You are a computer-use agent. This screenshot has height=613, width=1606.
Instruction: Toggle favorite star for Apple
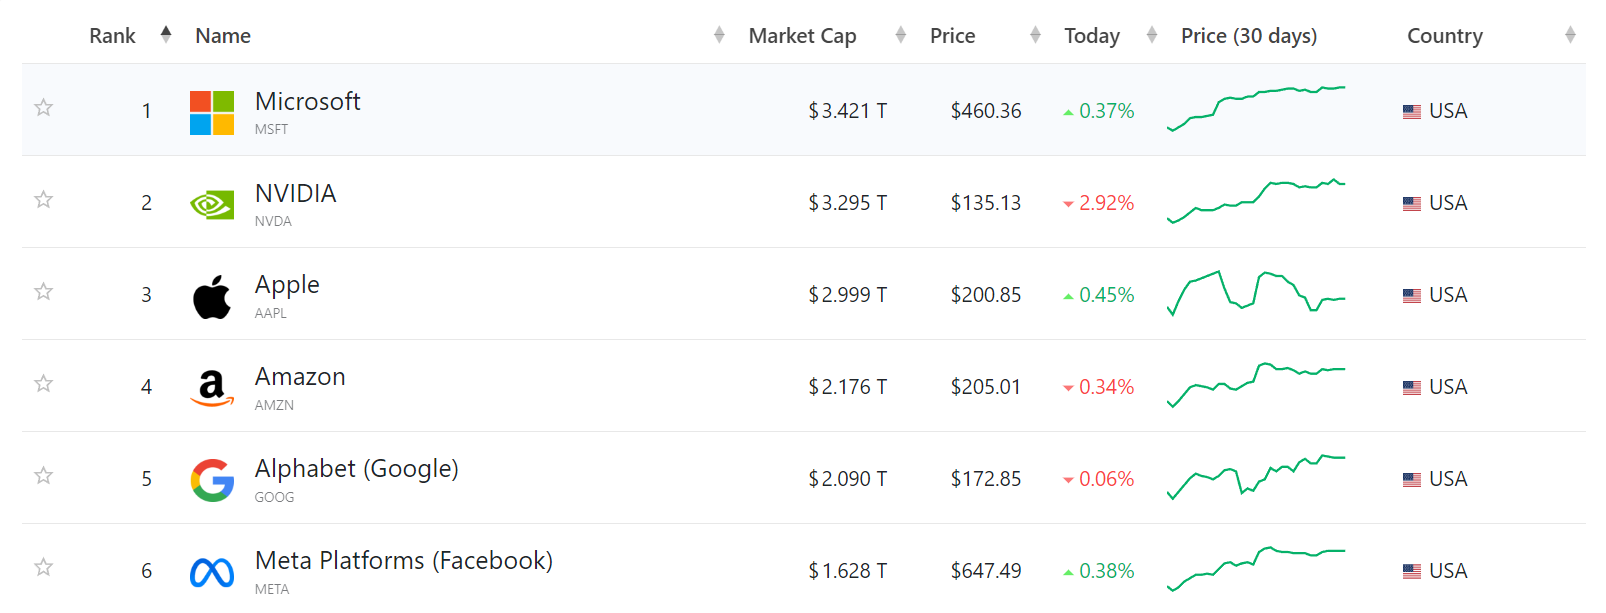point(43,291)
